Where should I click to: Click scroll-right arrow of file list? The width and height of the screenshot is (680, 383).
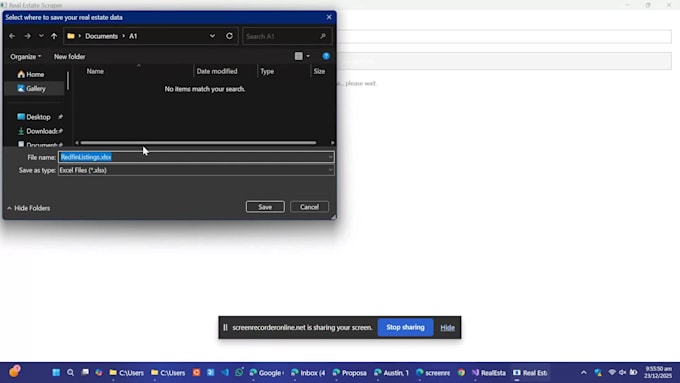[332, 143]
